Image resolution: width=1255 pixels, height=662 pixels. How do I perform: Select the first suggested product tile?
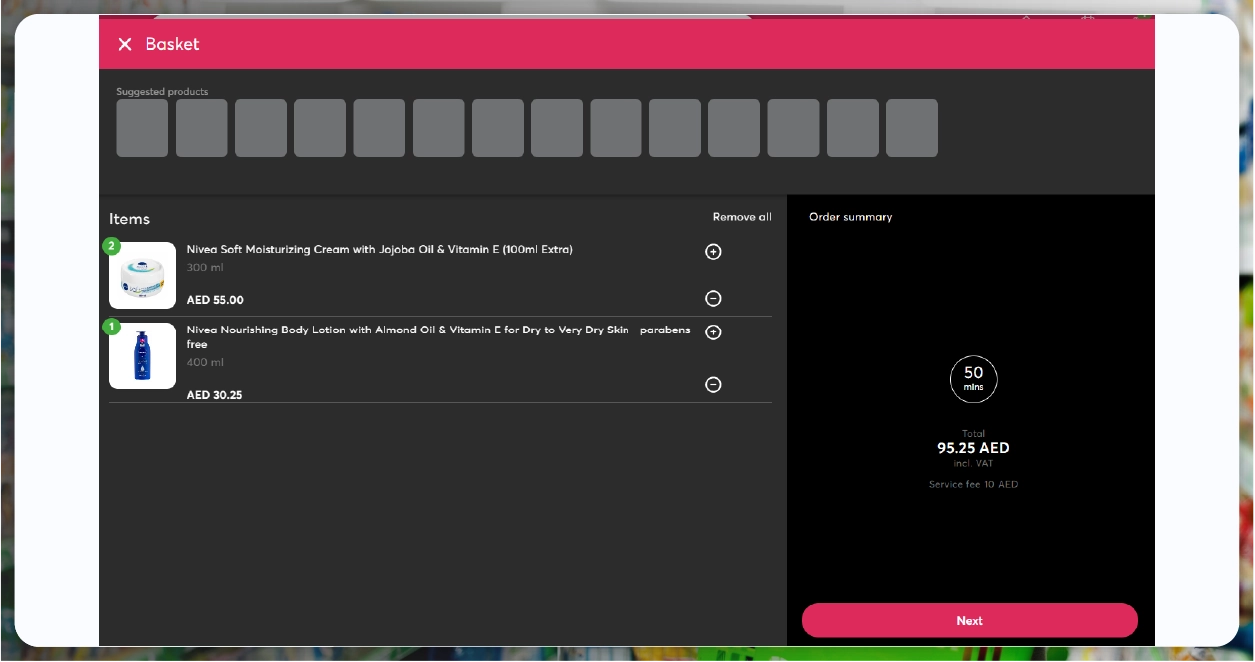click(142, 128)
